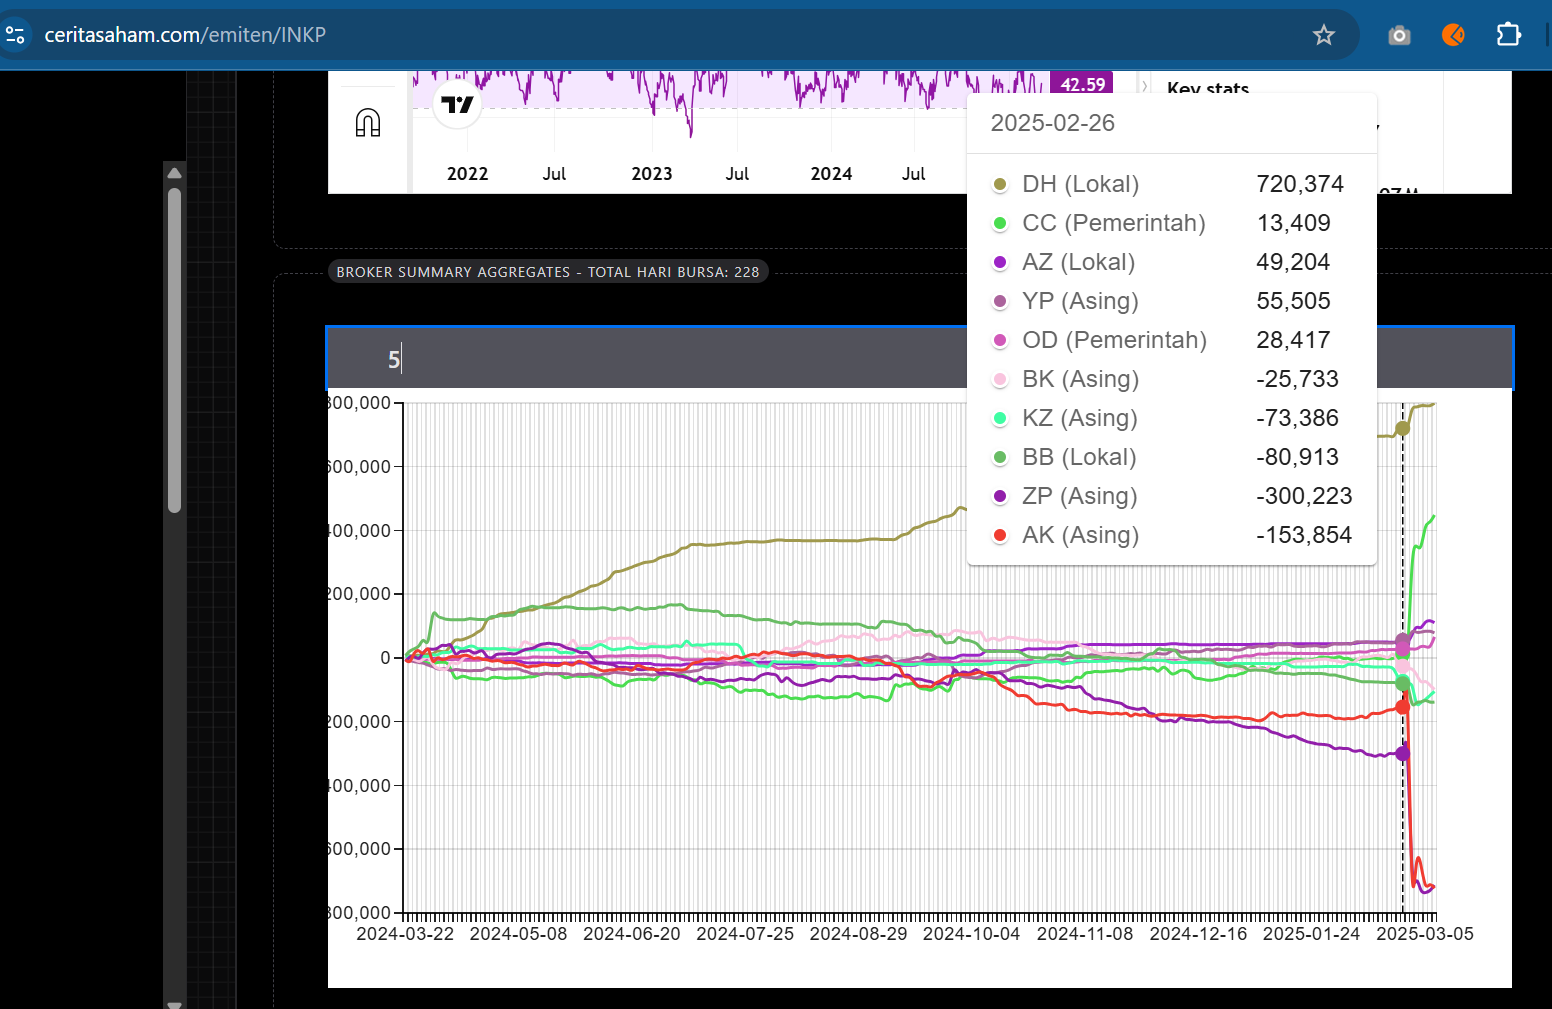Click the magnet mode icon
Viewport: 1552px width, 1009px height.
368,123
